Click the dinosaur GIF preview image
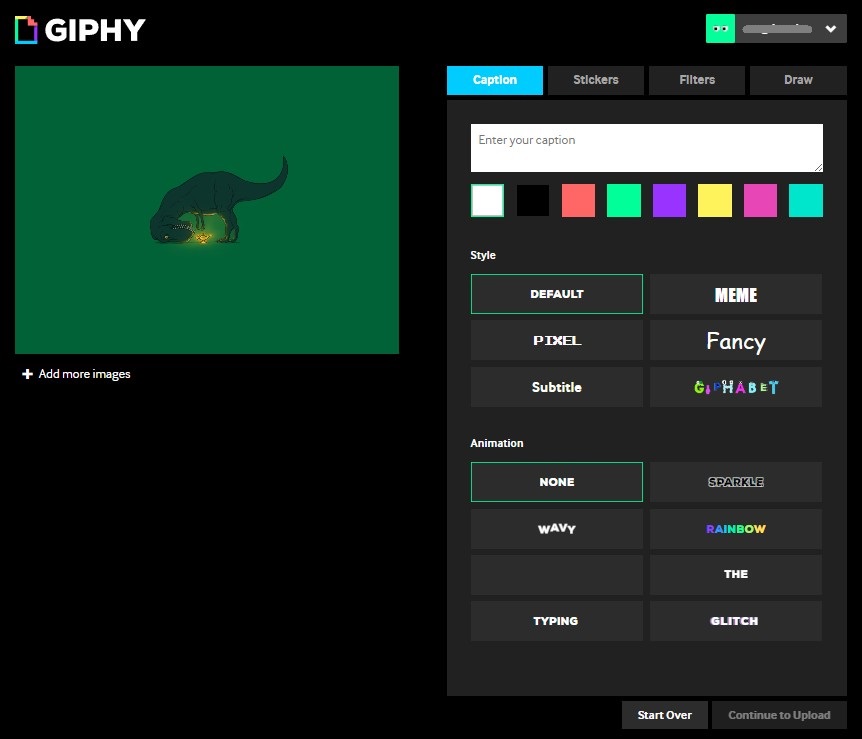Image resolution: width=862 pixels, height=739 pixels. [207, 210]
